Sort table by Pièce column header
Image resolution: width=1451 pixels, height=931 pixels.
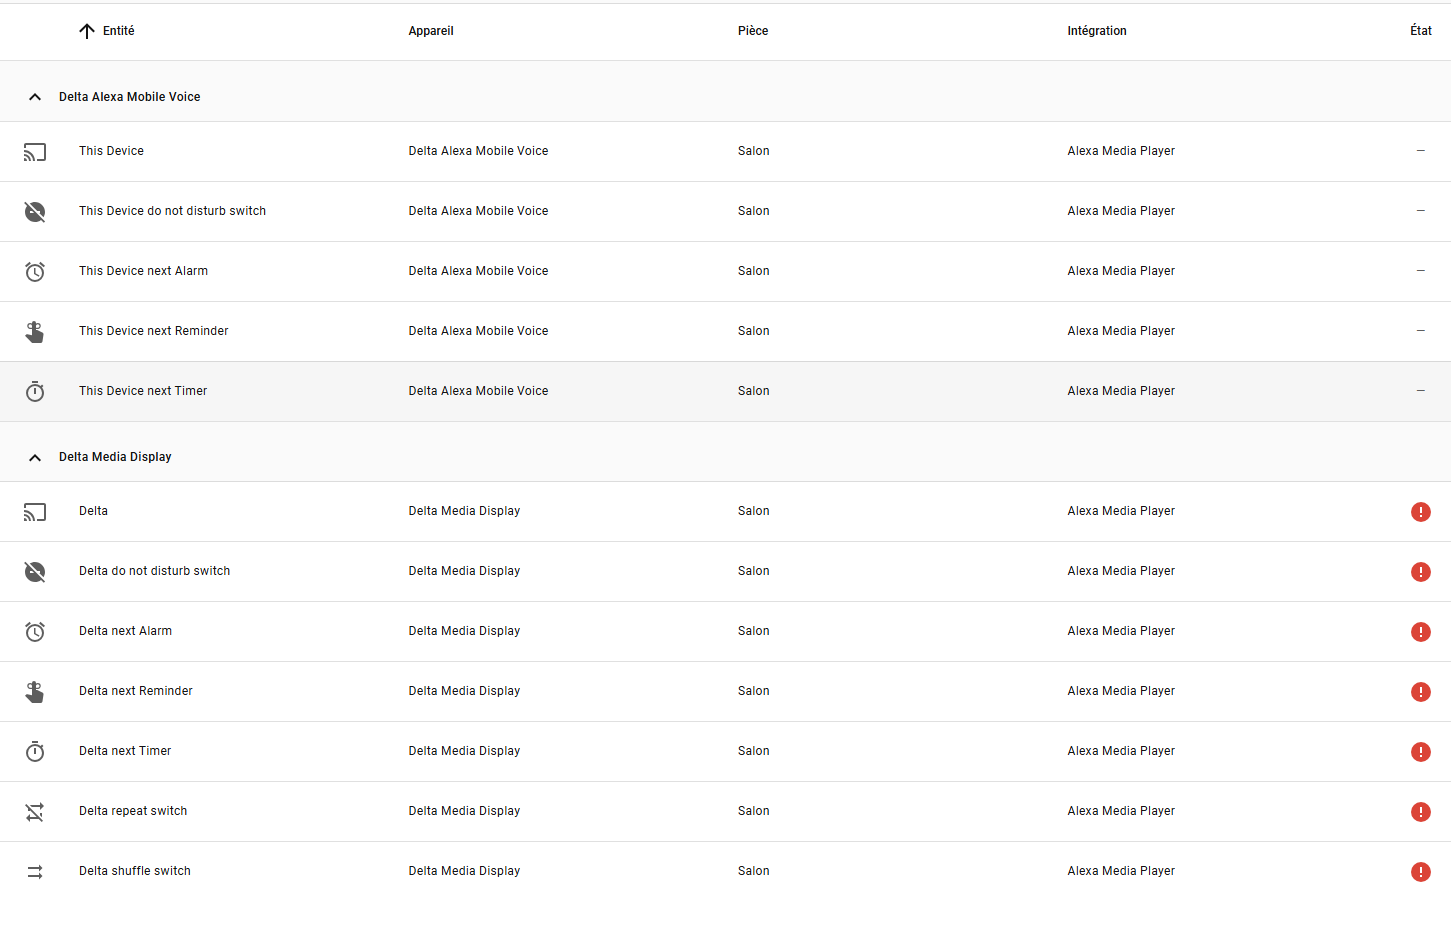[753, 31]
